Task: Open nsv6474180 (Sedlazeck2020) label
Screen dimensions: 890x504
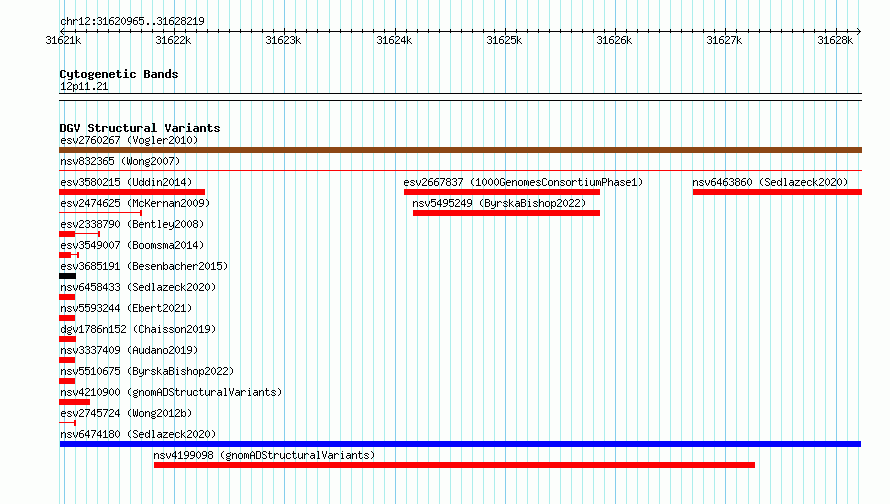Action: [138, 434]
